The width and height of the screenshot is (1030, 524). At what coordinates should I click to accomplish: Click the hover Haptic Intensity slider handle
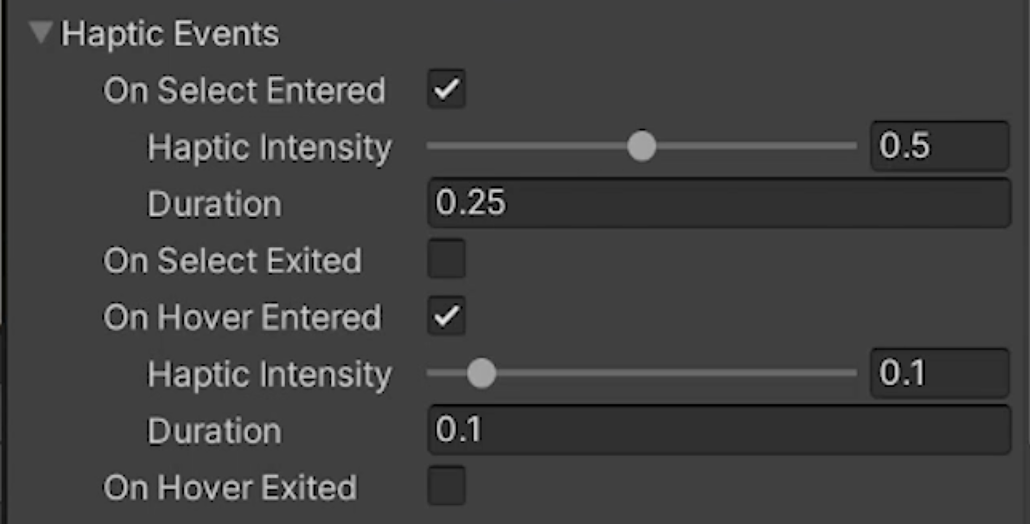click(x=481, y=374)
